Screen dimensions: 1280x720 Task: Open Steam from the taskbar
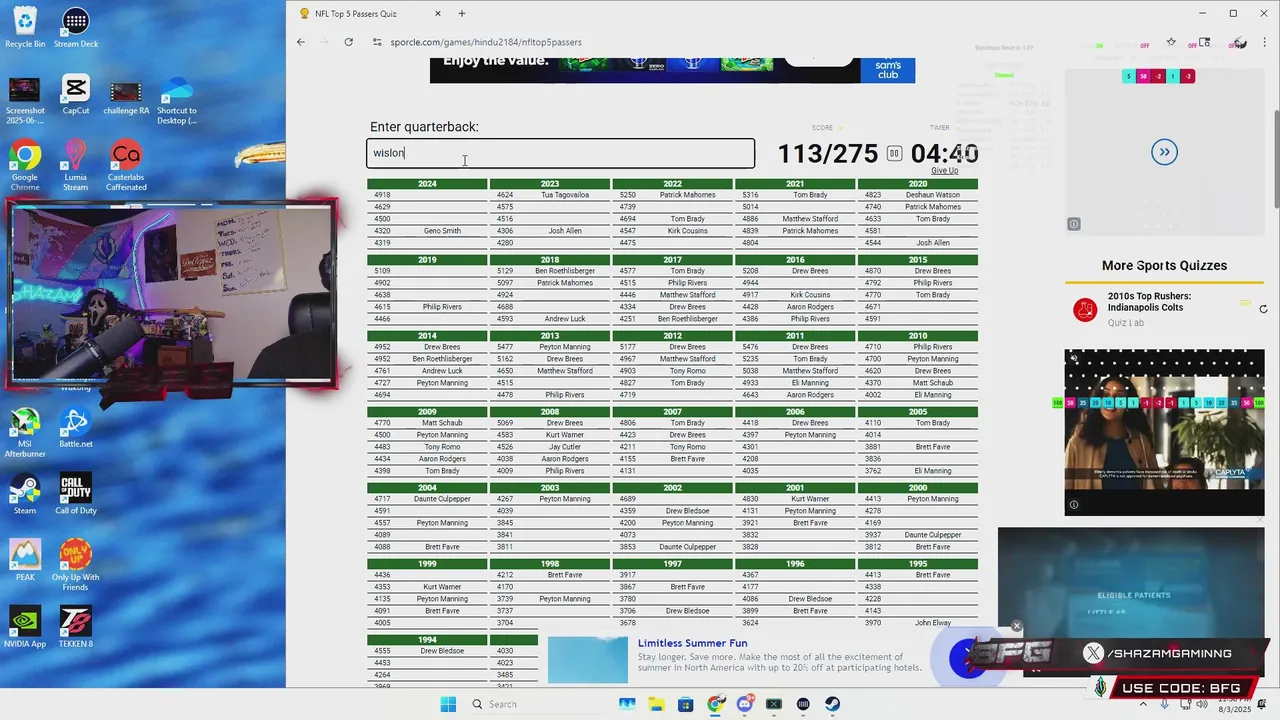pos(832,704)
